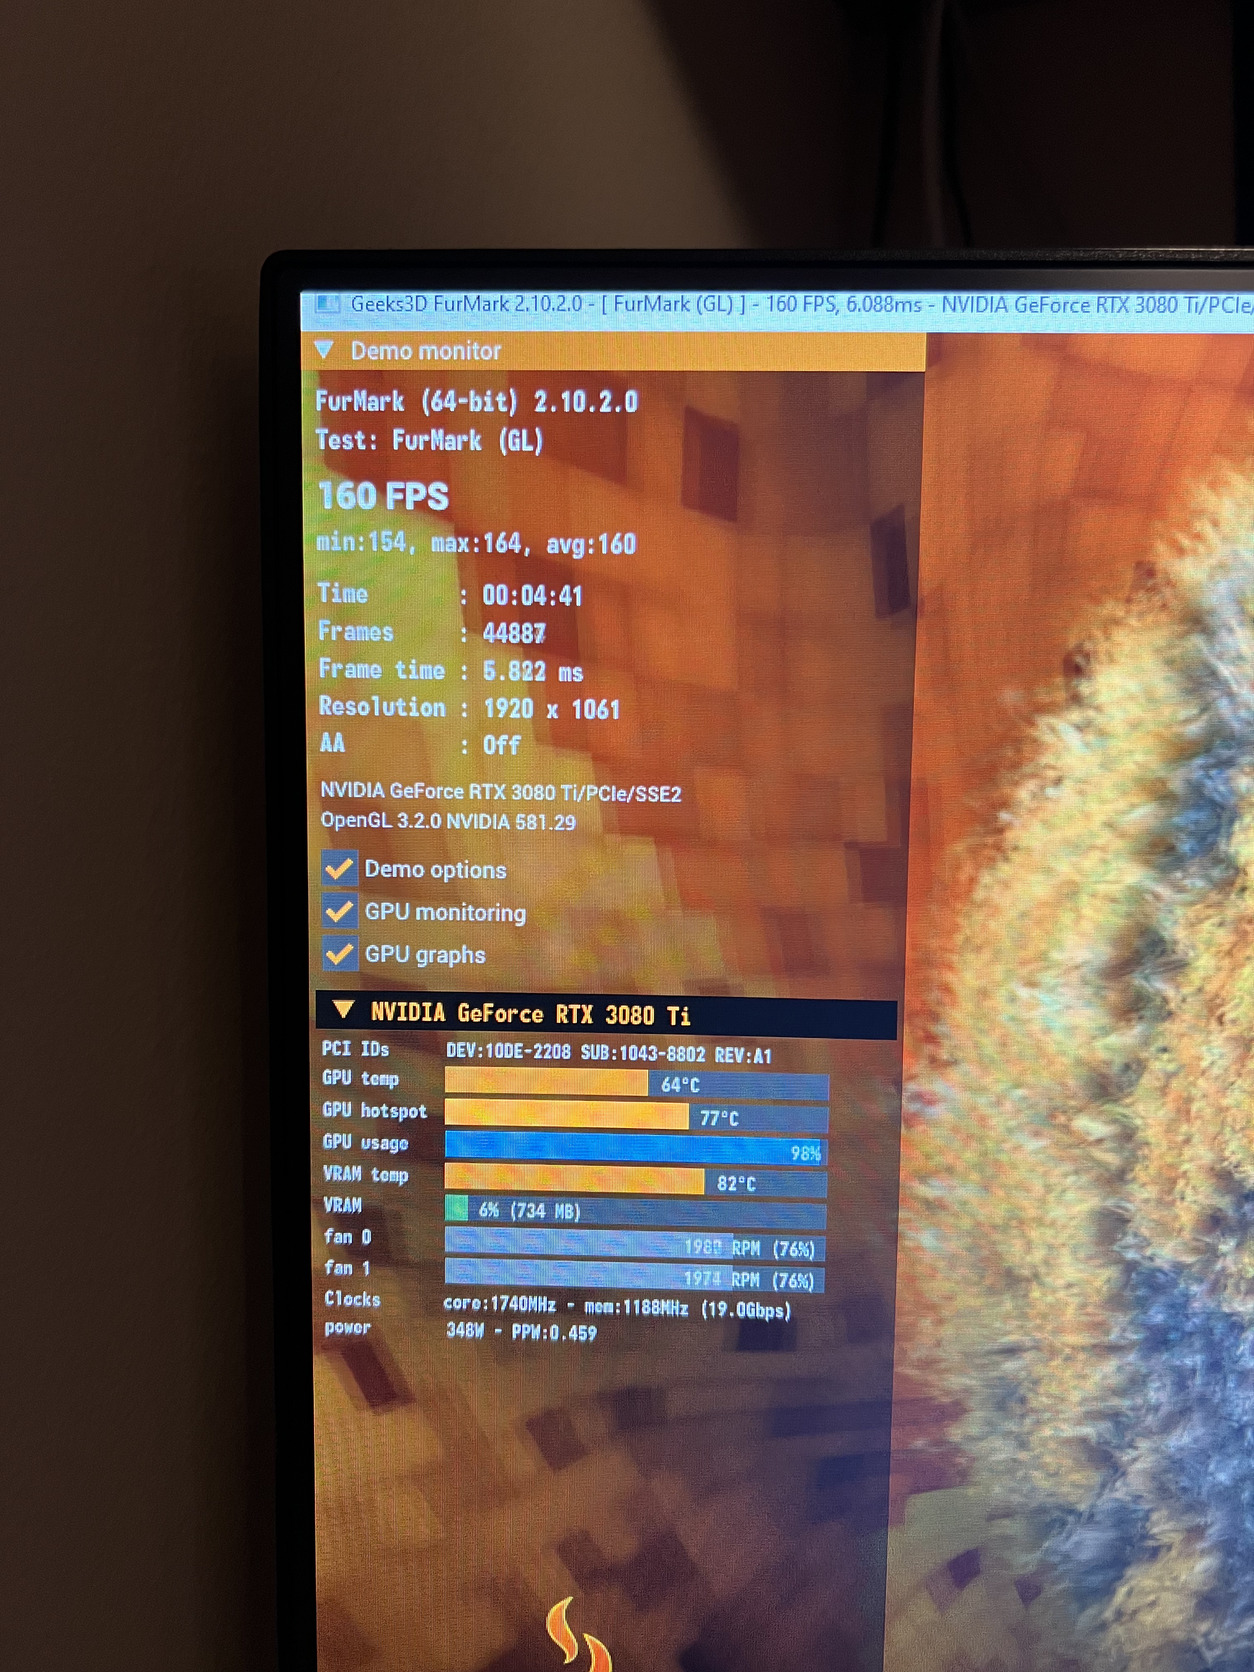Click the GPU hotspot 77°C bar
This screenshot has width=1254, height=1672.
(x=636, y=1116)
